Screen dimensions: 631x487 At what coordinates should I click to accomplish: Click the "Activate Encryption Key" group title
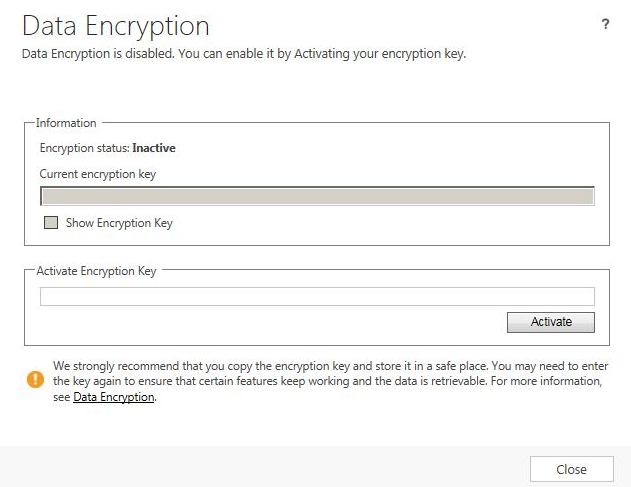click(x=96, y=270)
